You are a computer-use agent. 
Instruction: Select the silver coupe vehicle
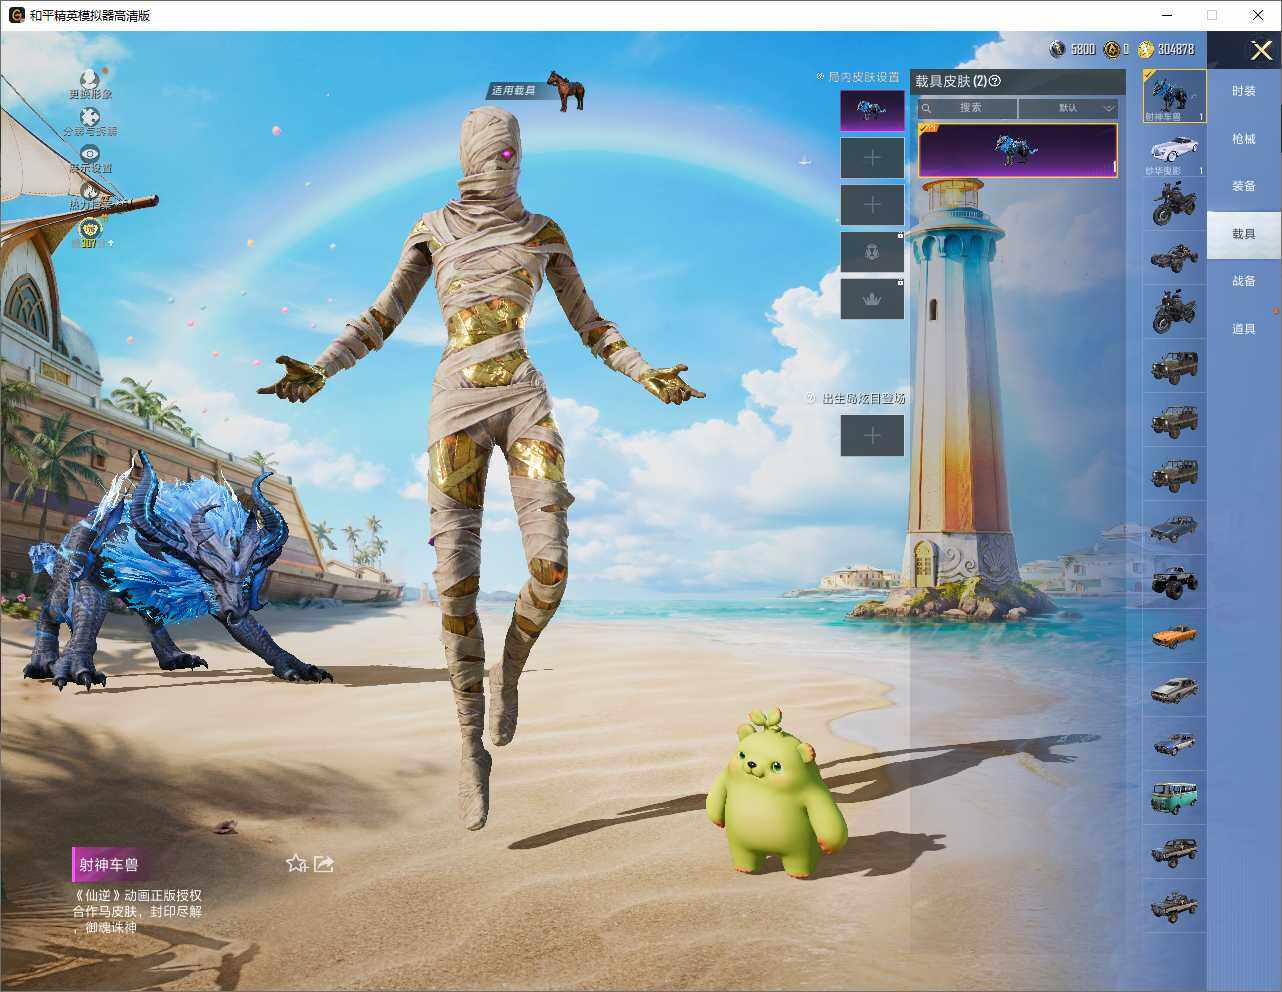1174,689
